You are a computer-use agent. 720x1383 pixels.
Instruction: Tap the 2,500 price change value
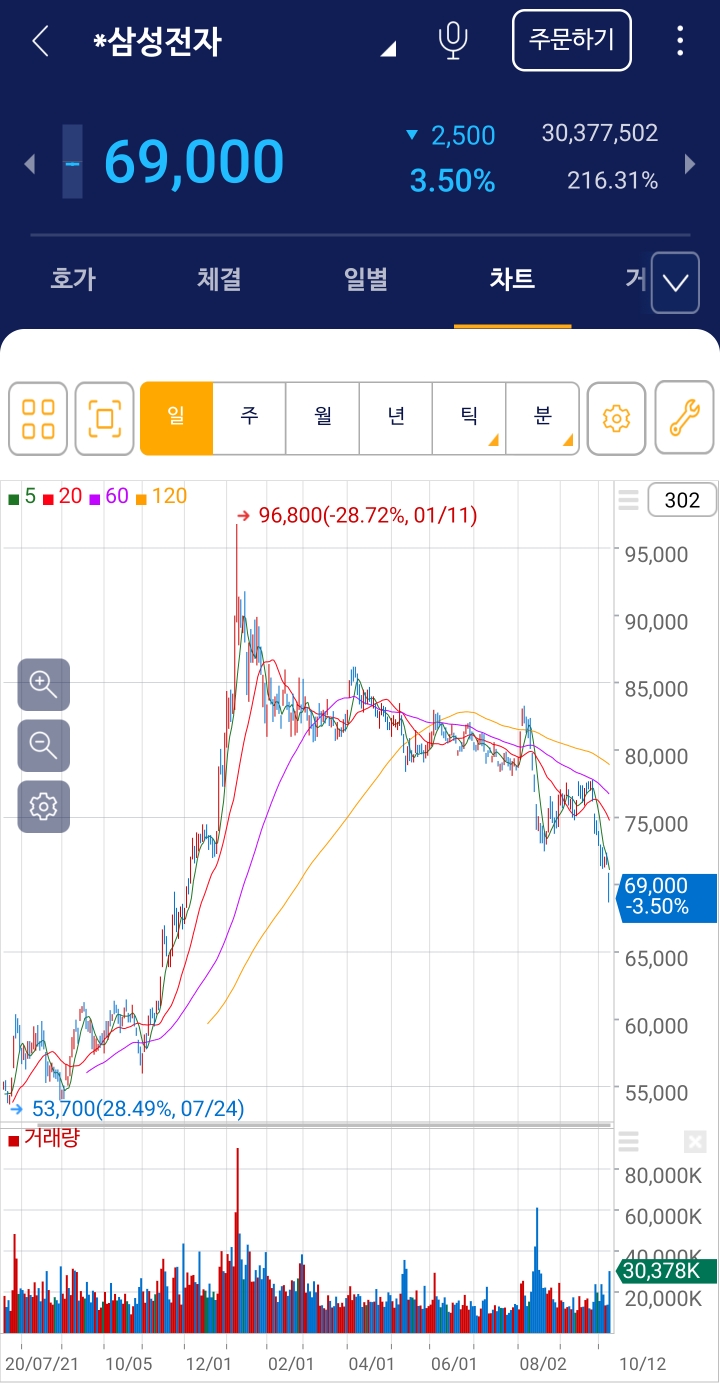coord(462,136)
